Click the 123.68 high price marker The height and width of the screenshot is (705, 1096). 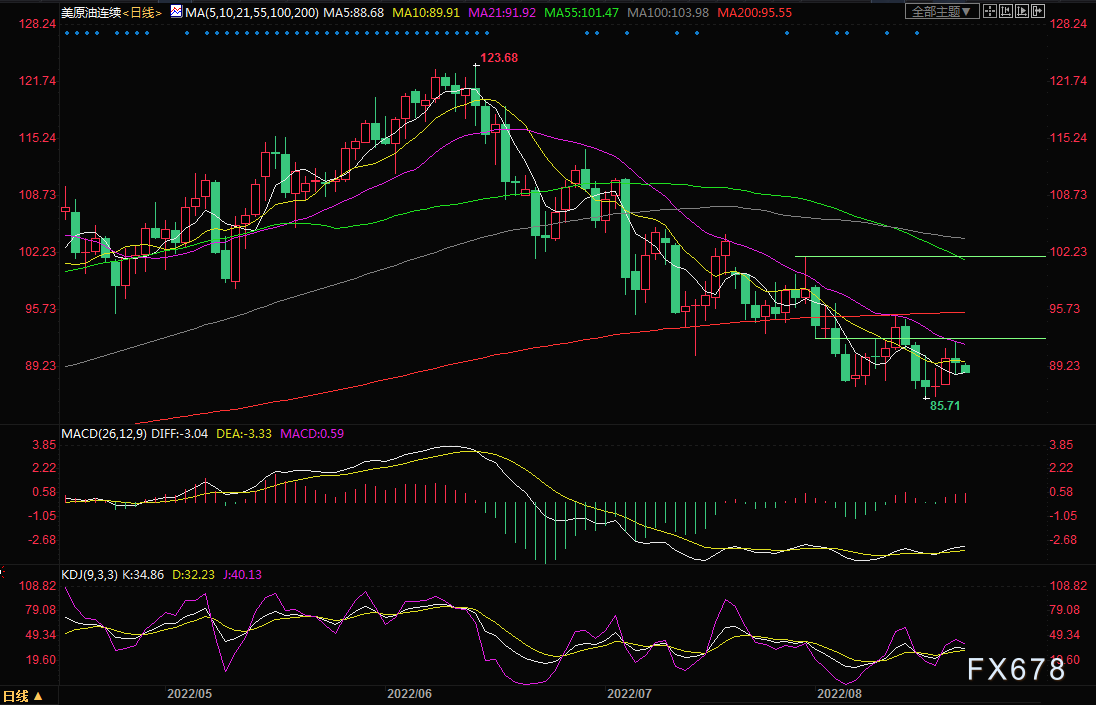click(499, 58)
